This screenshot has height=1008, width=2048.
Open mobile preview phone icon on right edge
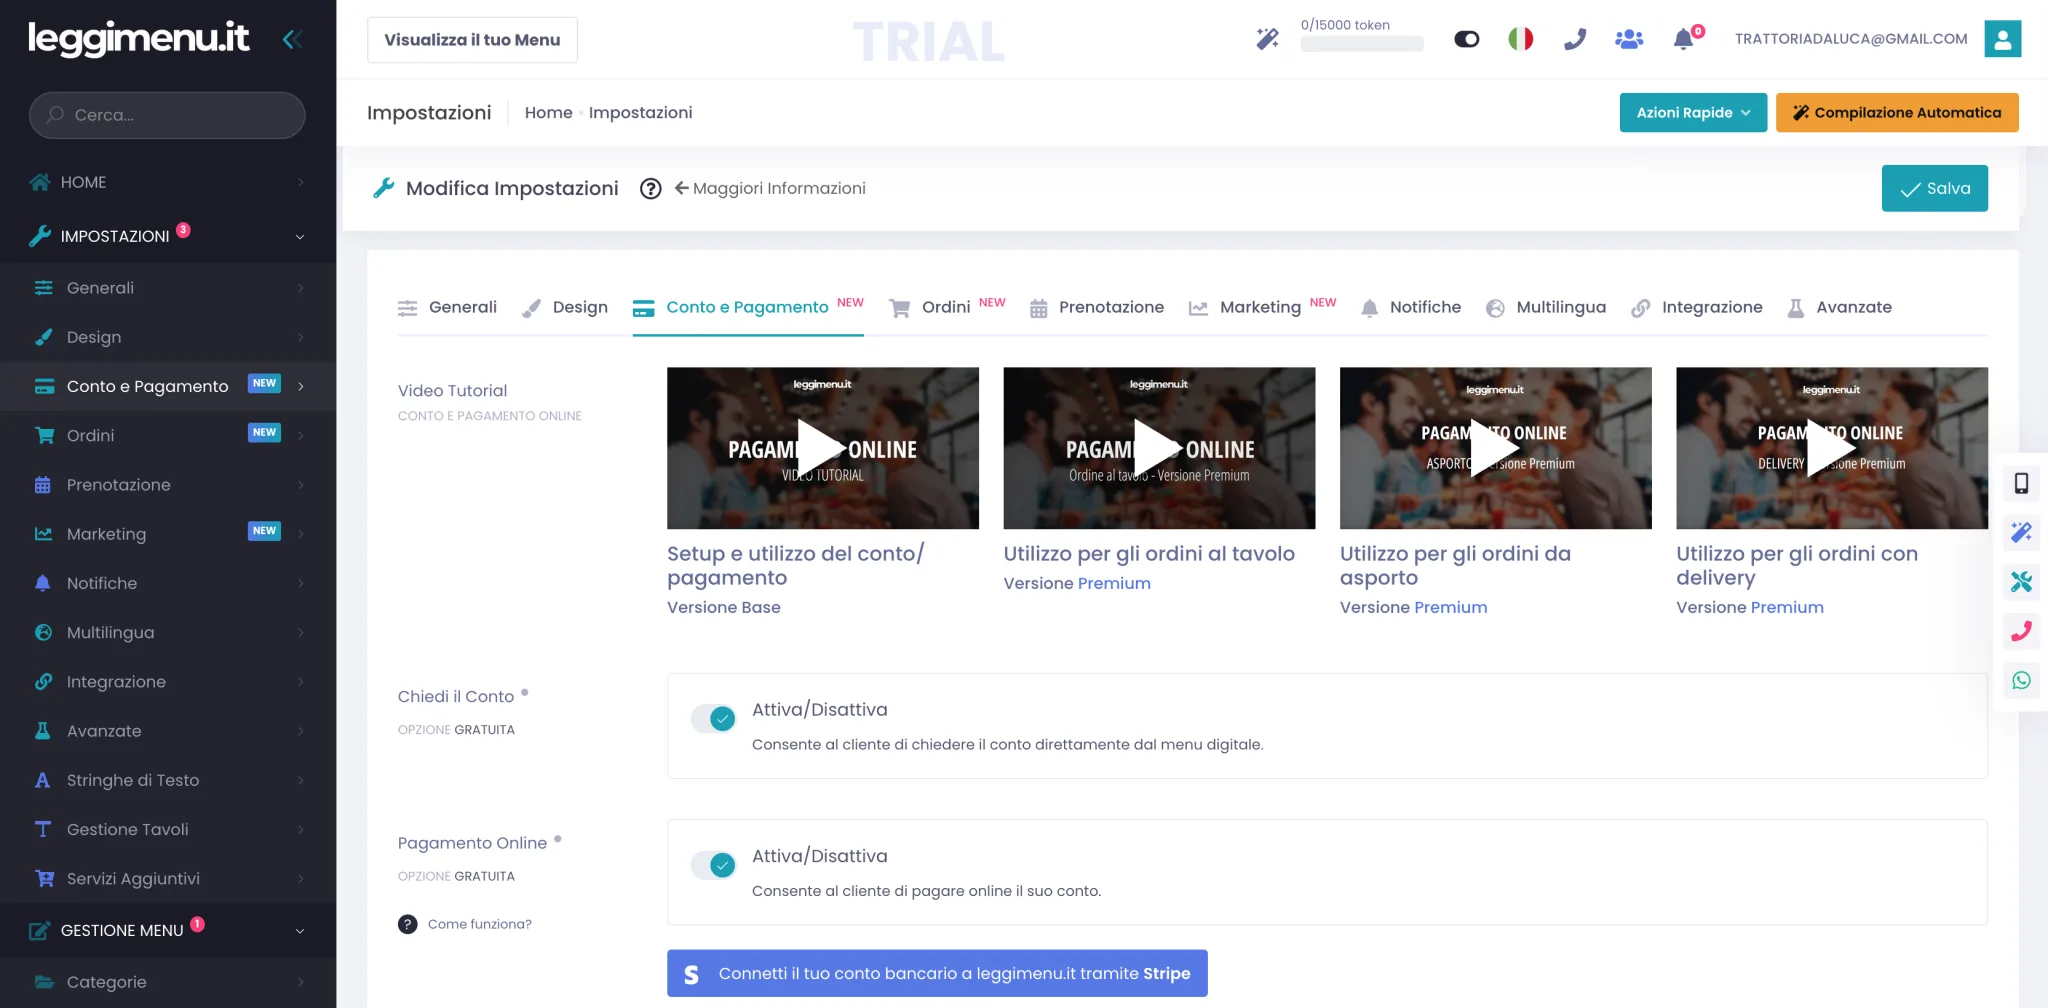coord(2021,484)
